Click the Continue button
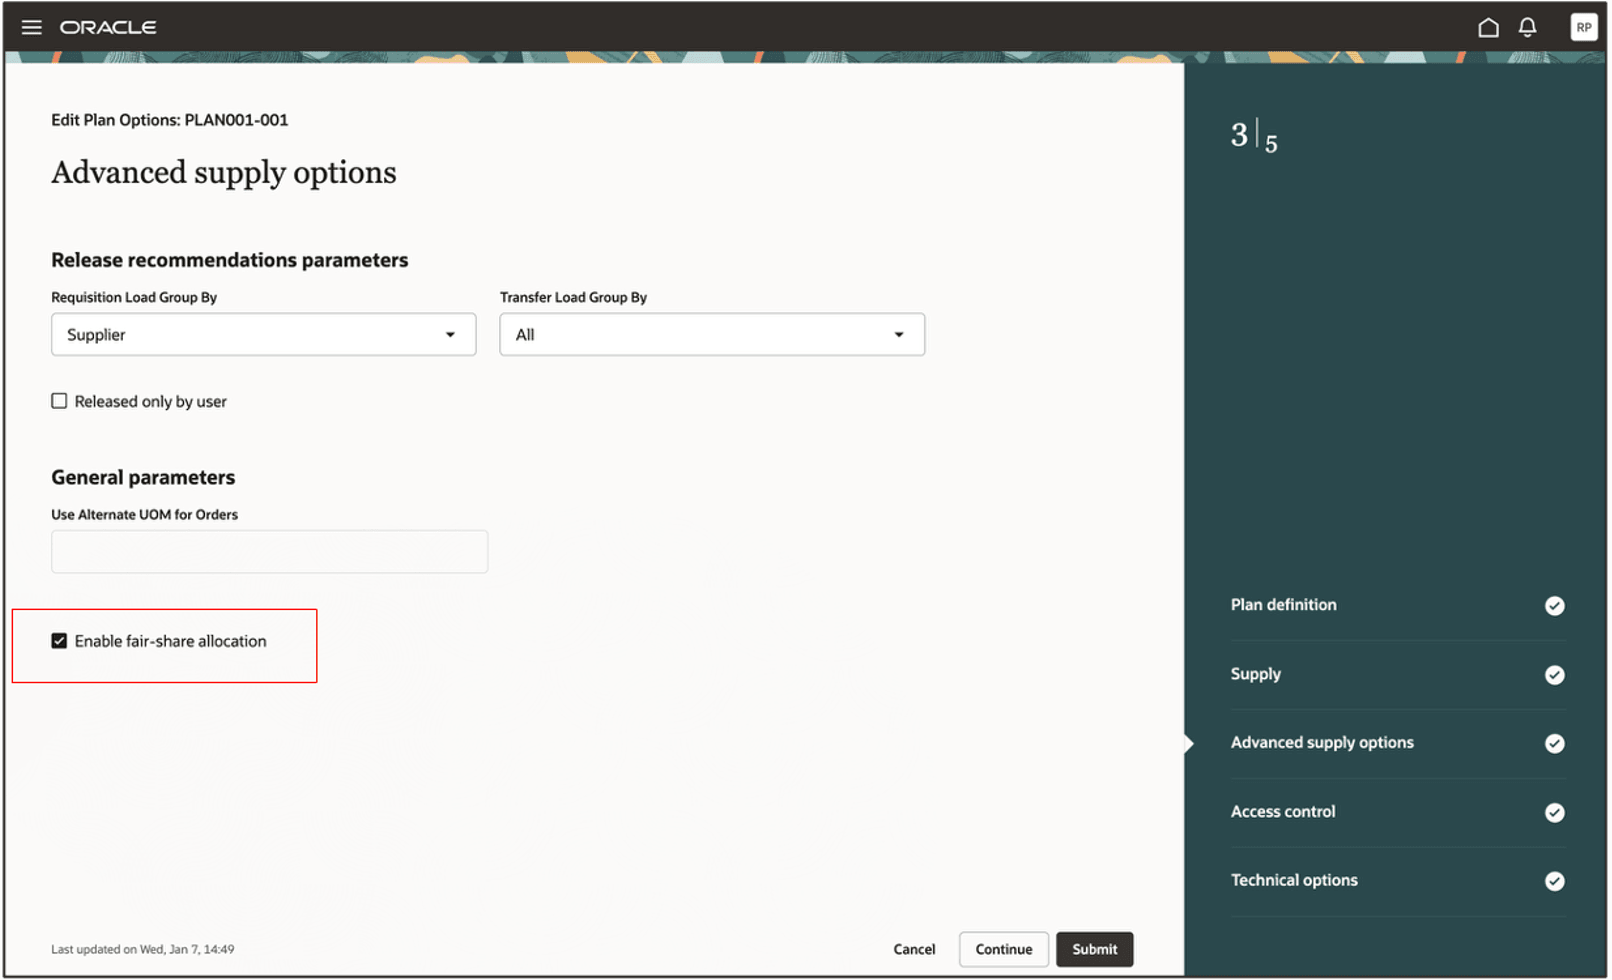This screenshot has width=1612, height=980. pyautogui.click(x=1003, y=949)
